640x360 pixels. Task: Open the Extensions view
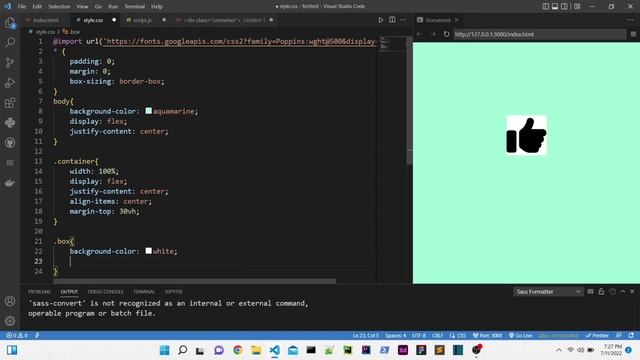pyautogui.click(x=10, y=102)
